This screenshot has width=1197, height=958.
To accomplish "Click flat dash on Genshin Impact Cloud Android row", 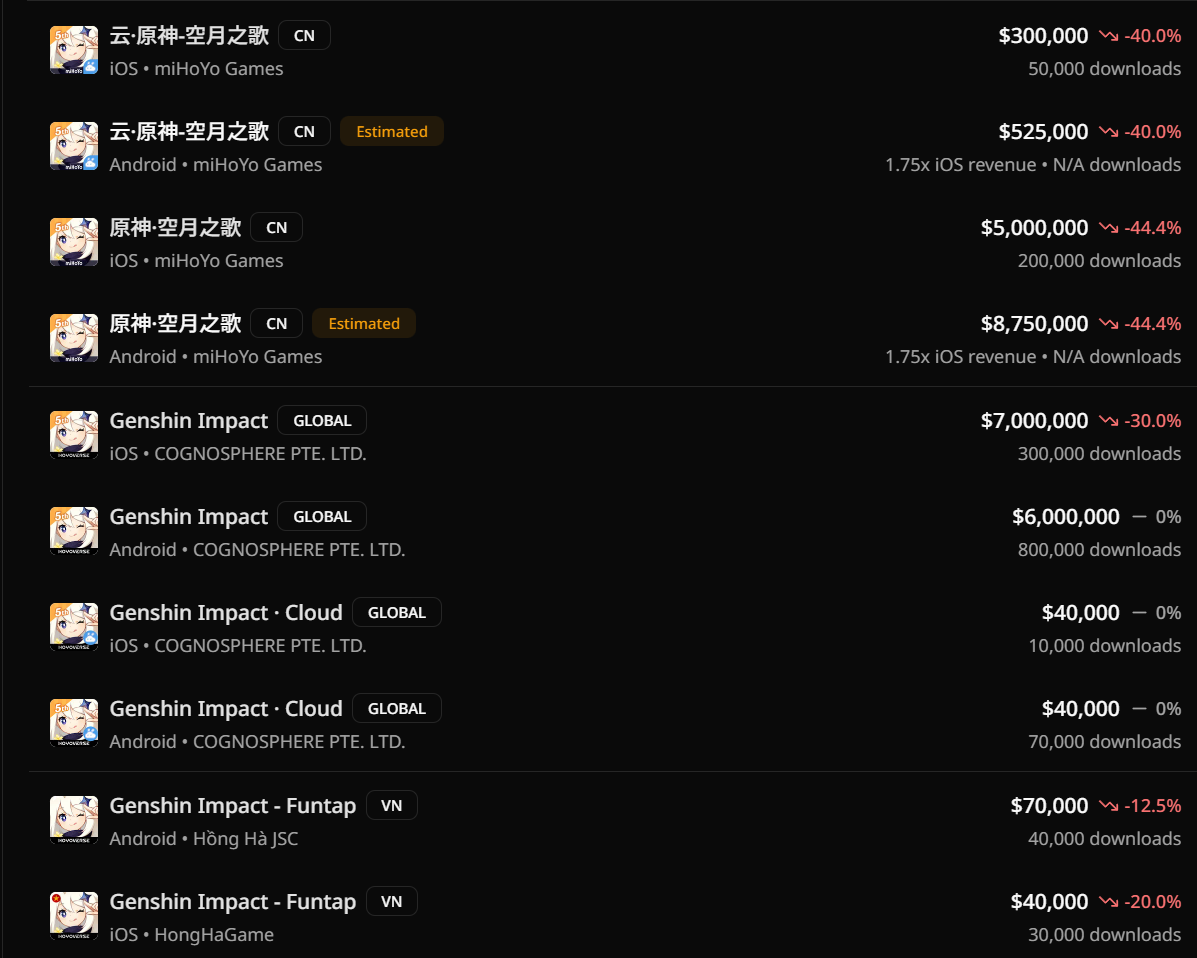I will pyautogui.click(x=1139, y=709).
